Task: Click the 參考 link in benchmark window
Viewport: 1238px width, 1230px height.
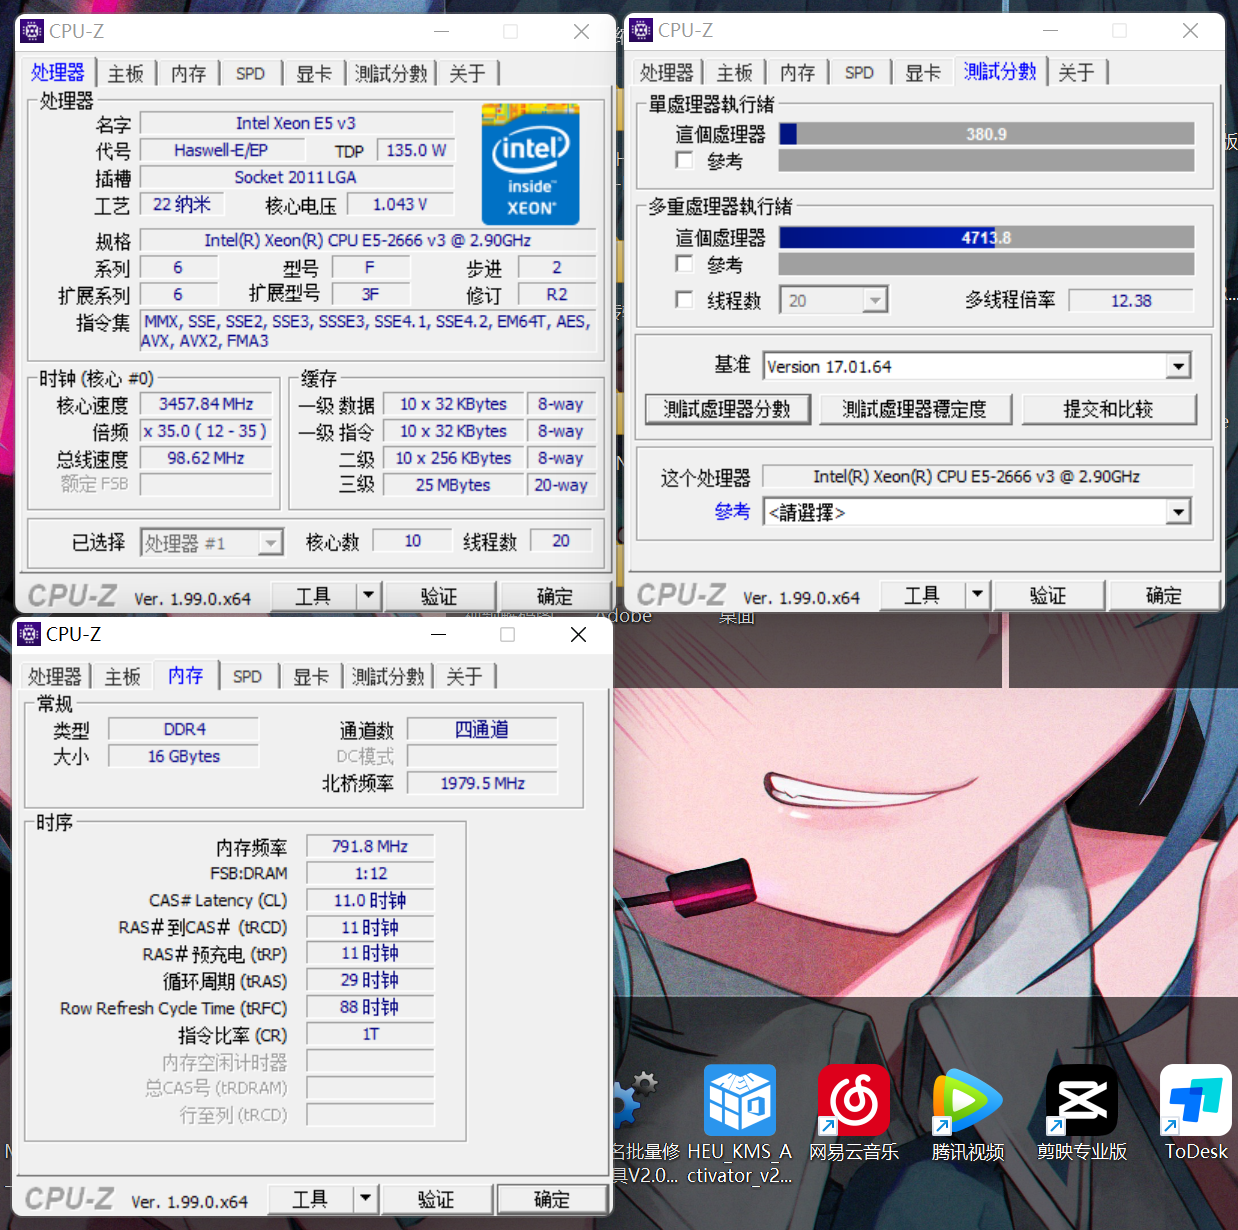Action: point(732,511)
